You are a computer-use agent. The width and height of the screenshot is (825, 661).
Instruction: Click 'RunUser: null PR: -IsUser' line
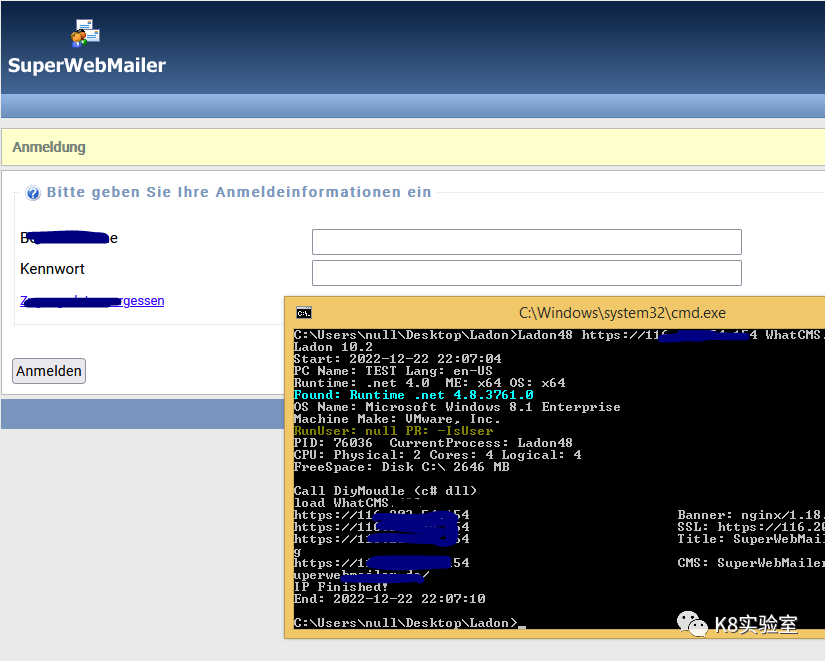pos(393,431)
